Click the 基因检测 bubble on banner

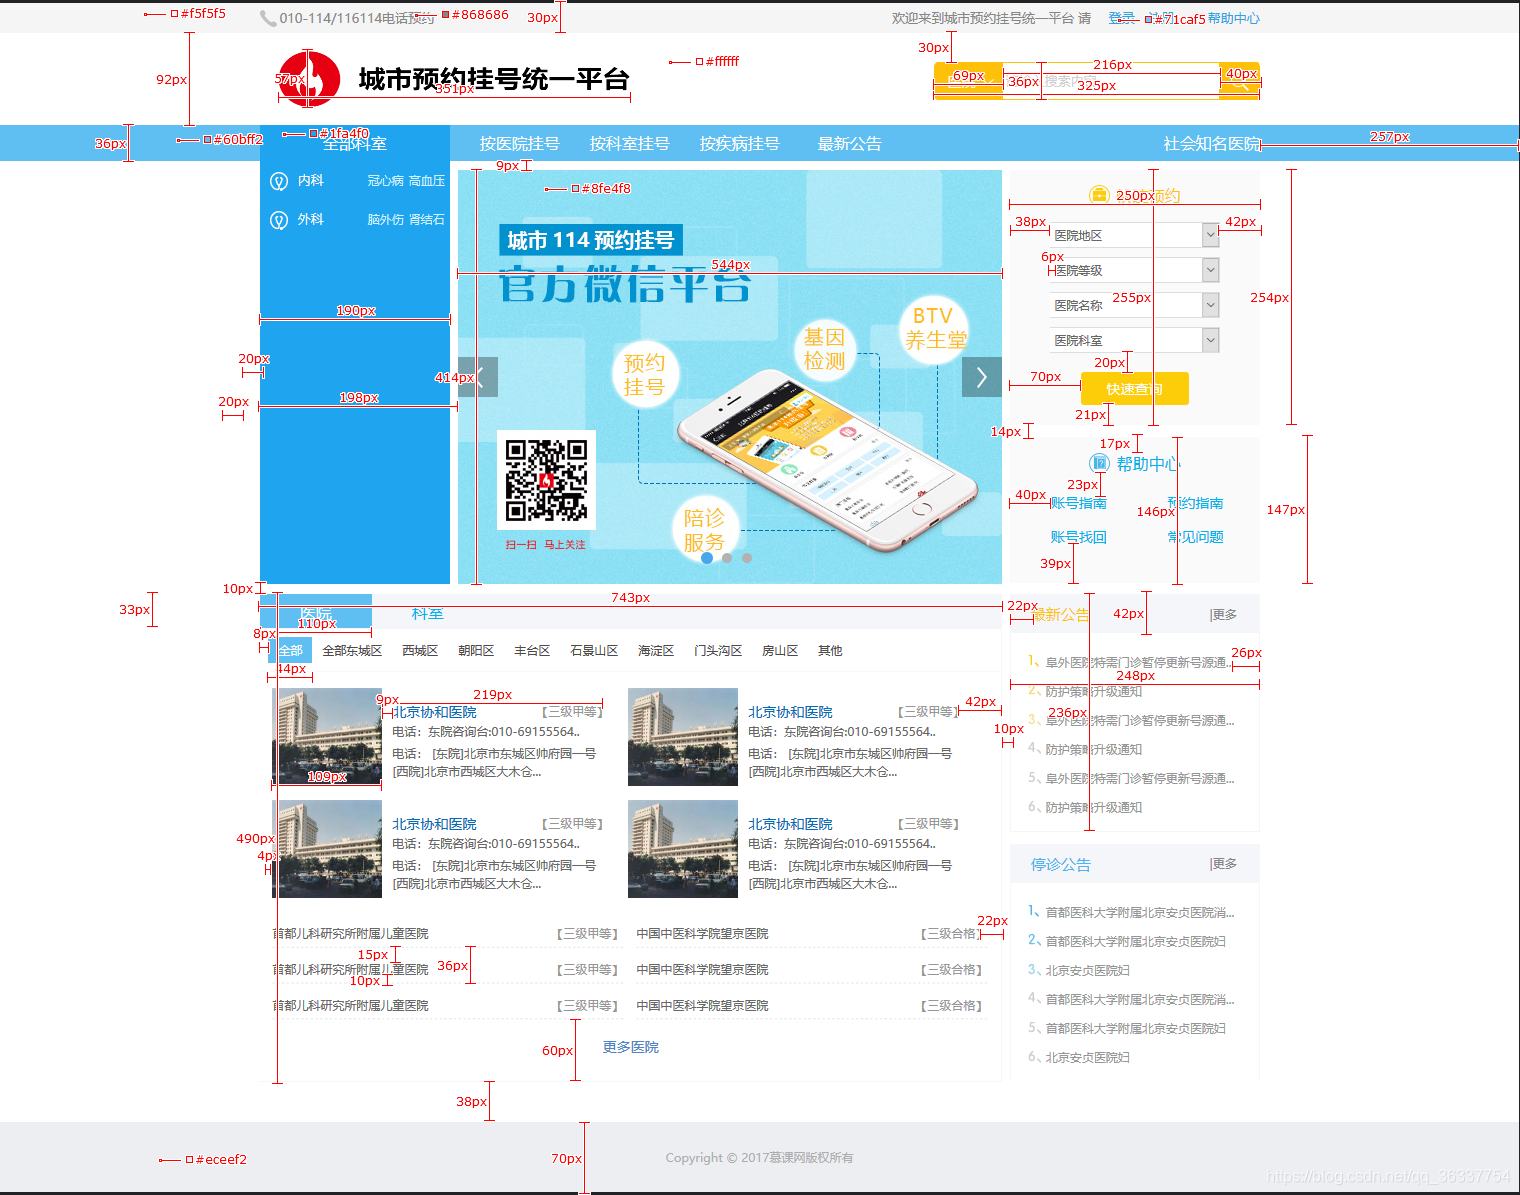[825, 349]
